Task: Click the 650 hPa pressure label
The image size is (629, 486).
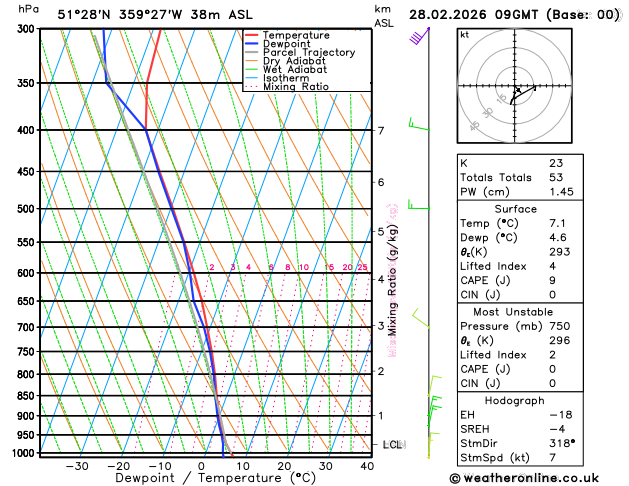Action: pyautogui.click(x=28, y=301)
